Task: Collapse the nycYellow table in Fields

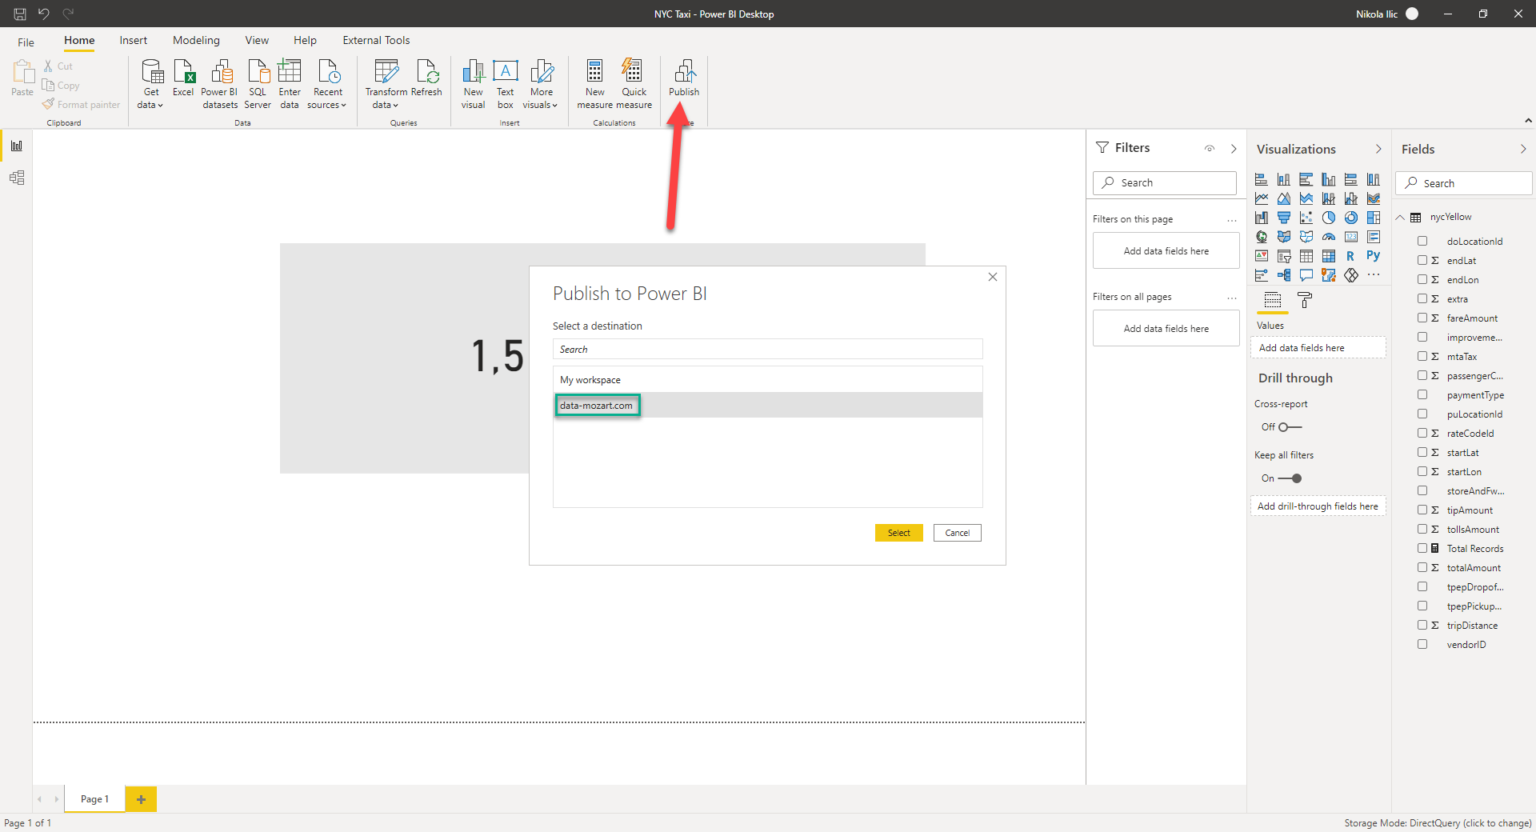Action: (1399, 217)
